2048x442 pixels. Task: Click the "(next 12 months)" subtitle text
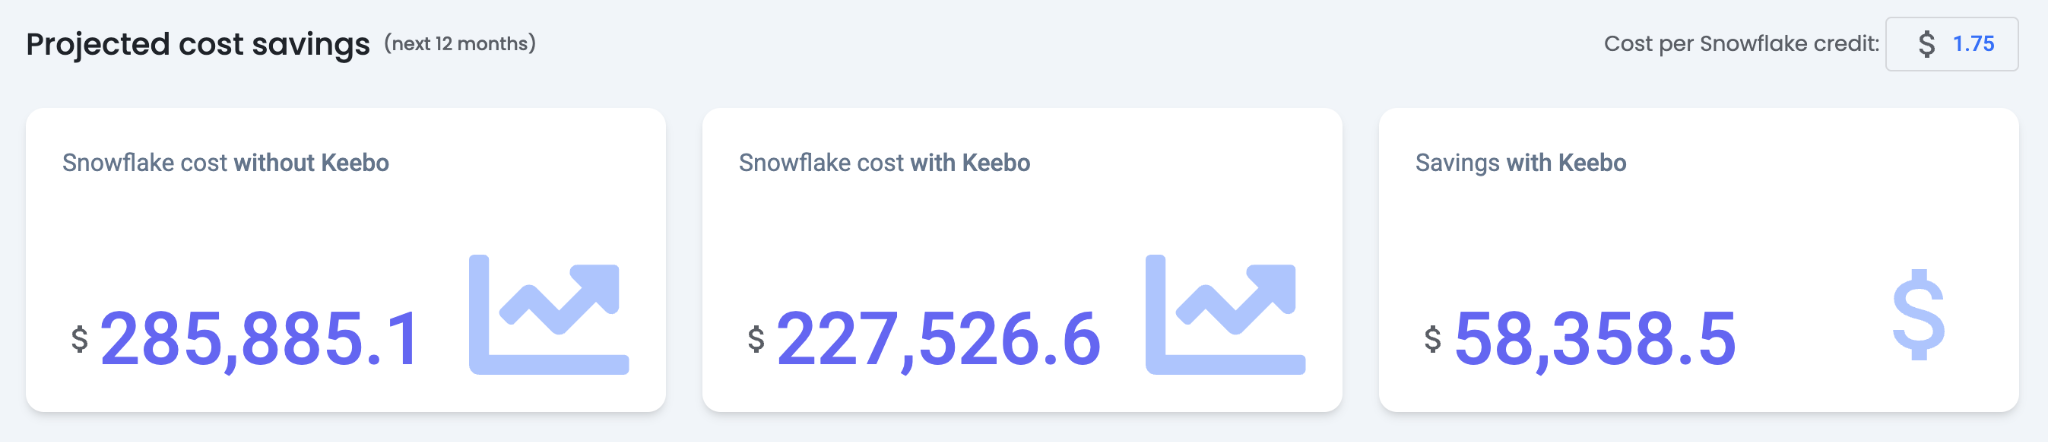tap(460, 44)
